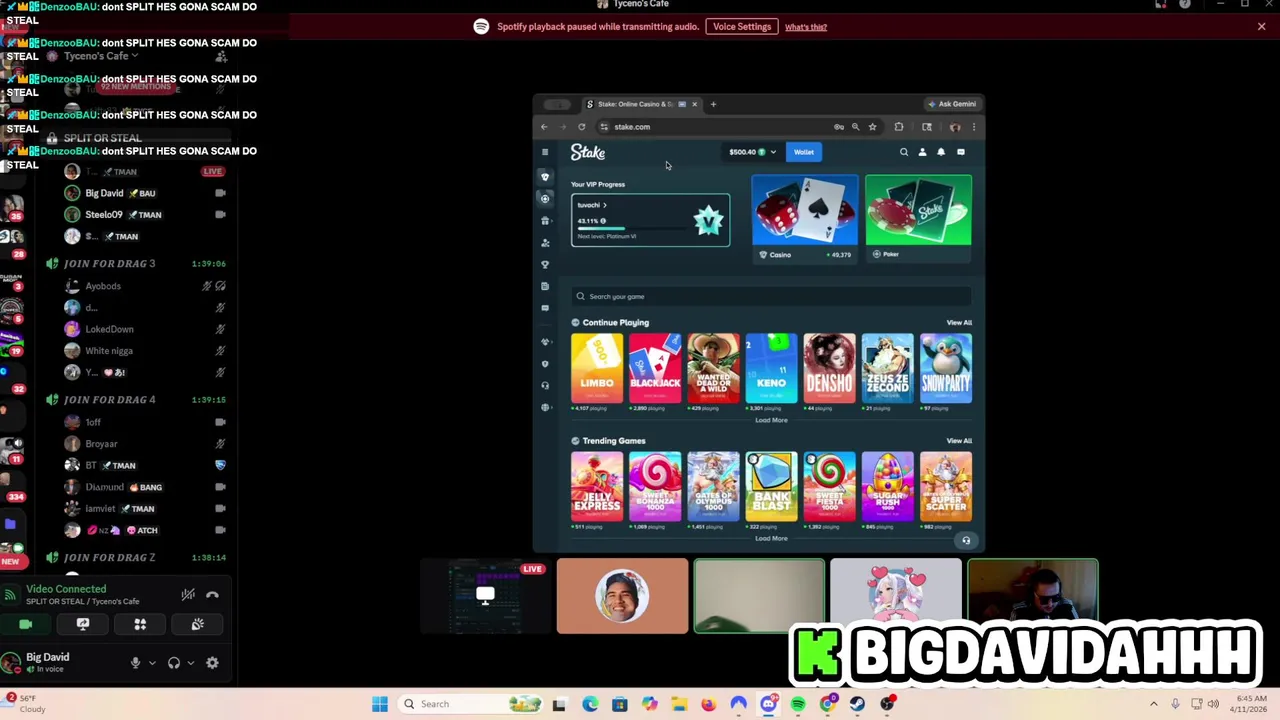Open the browser tab search dropdown
The image size is (1280, 720).
pyautogui.click(x=557, y=104)
